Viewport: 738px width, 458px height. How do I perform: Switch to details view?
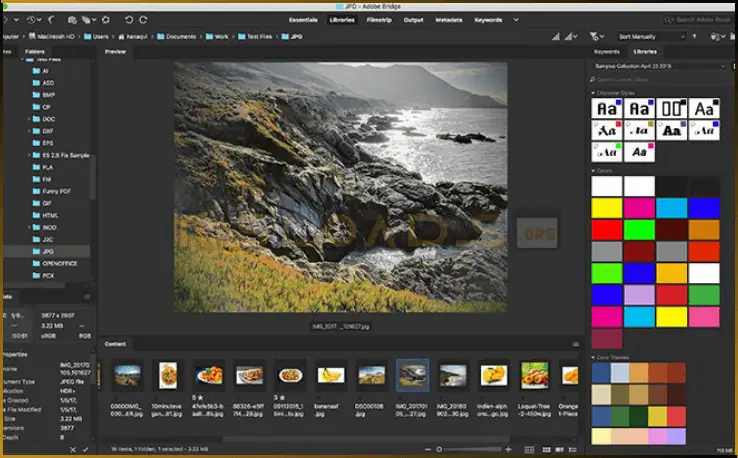[x=560, y=450]
